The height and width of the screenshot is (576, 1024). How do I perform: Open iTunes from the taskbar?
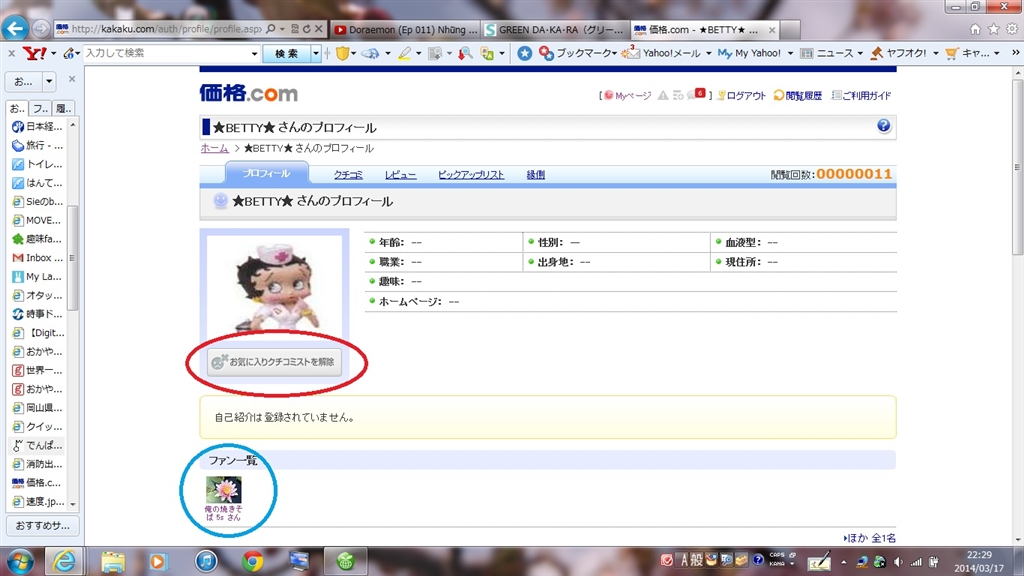(206, 560)
